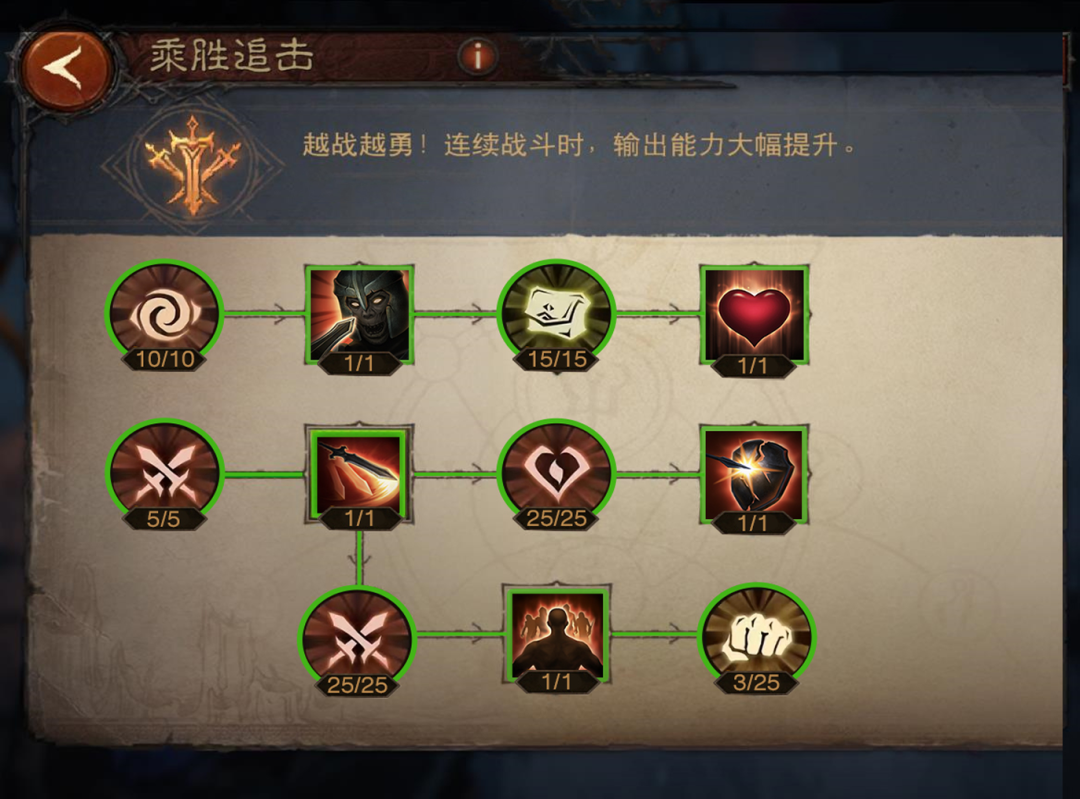Click the 15/15 level counter label
1080x799 pixels.
(x=557, y=359)
